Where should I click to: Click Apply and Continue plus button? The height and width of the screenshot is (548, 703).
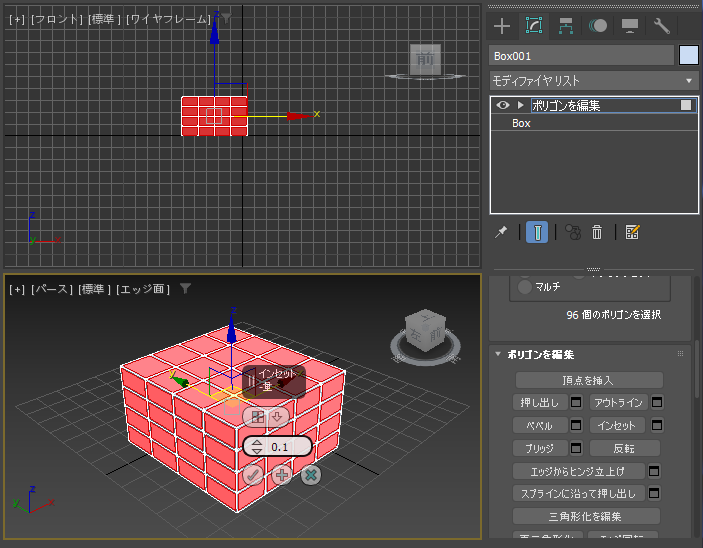(282, 475)
